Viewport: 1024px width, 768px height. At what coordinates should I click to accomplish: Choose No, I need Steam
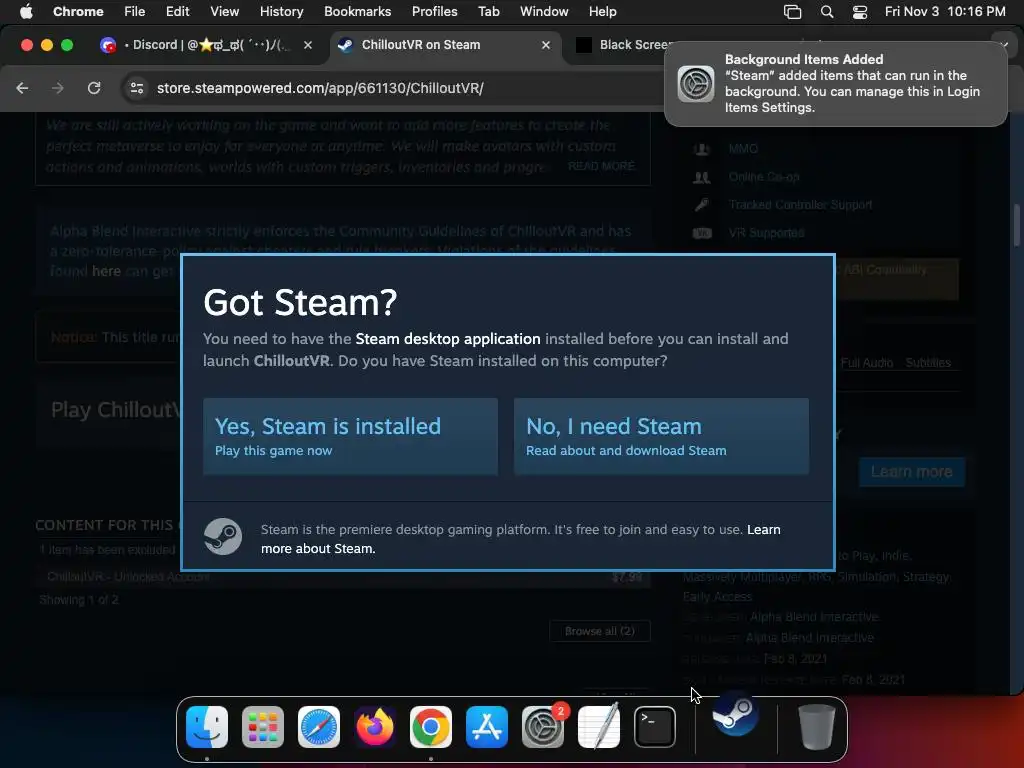(661, 436)
